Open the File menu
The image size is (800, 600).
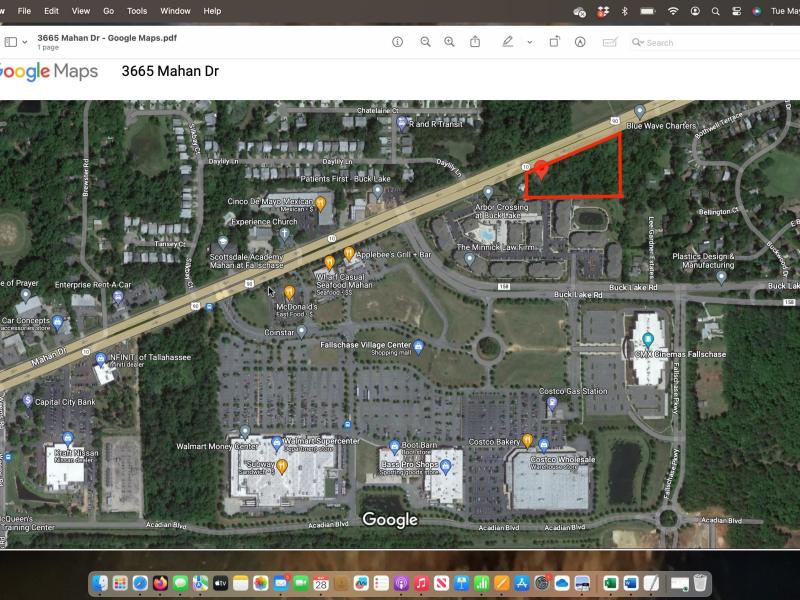pos(24,11)
